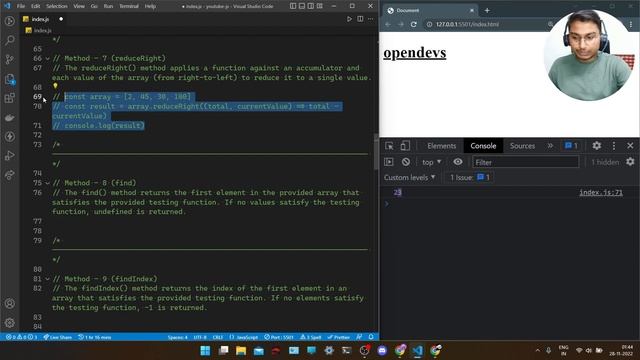This screenshot has width=640, height=360.
Task: Open the Accounts icon in VS Code
Action: tap(9, 303)
